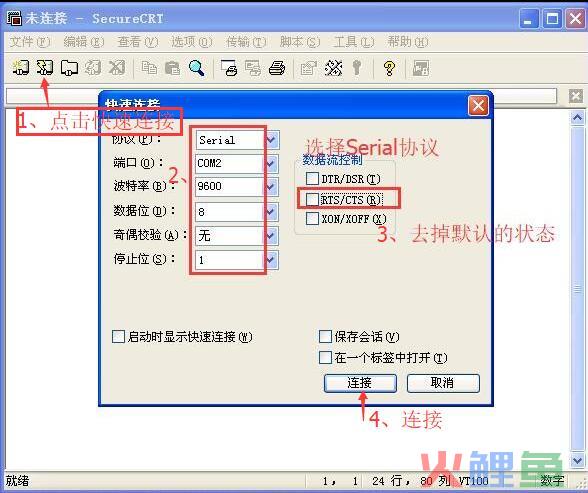Open the Edit (编辑) menu
Image resolution: width=588 pixels, height=493 pixels.
[84, 42]
